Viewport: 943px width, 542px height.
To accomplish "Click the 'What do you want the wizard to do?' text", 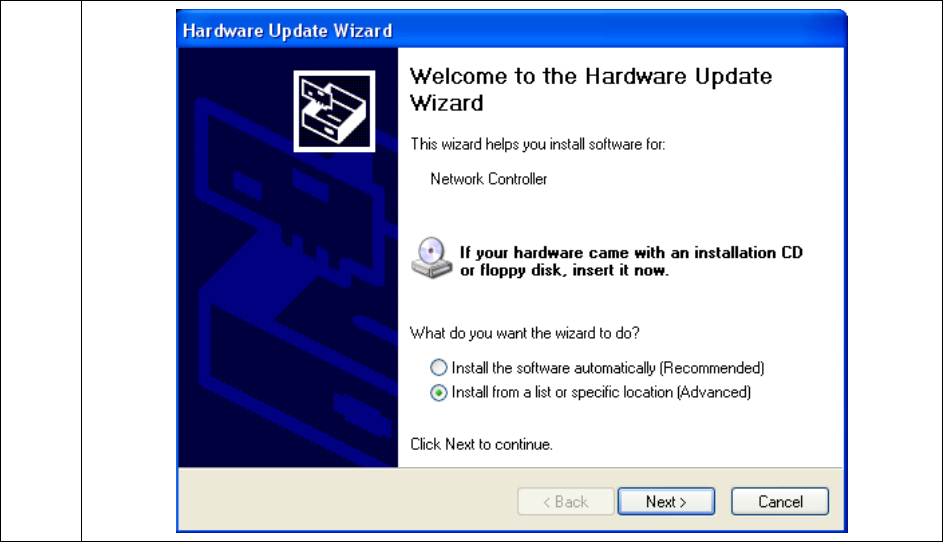I will pyautogui.click(x=524, y=333).
